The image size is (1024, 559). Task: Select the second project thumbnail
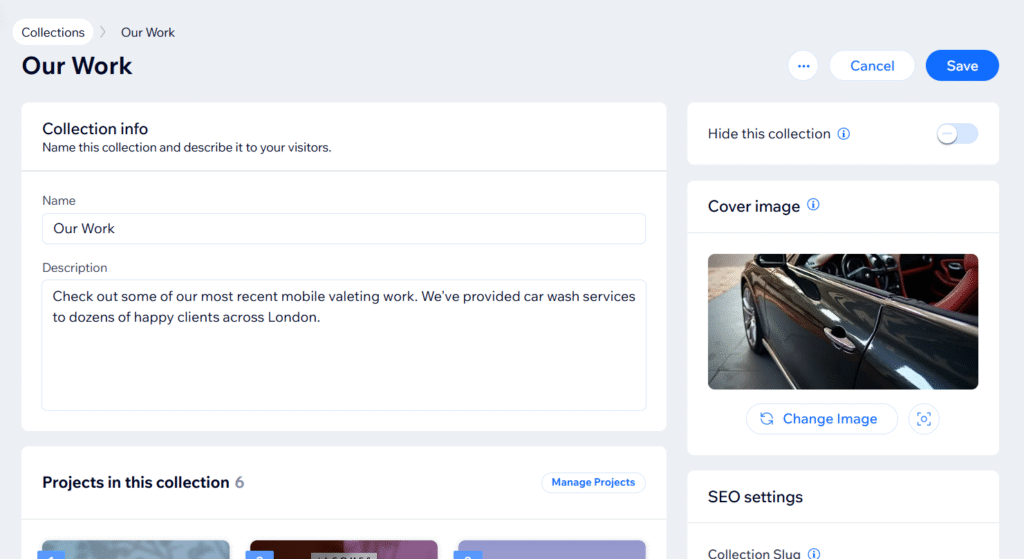coord(343,549)
